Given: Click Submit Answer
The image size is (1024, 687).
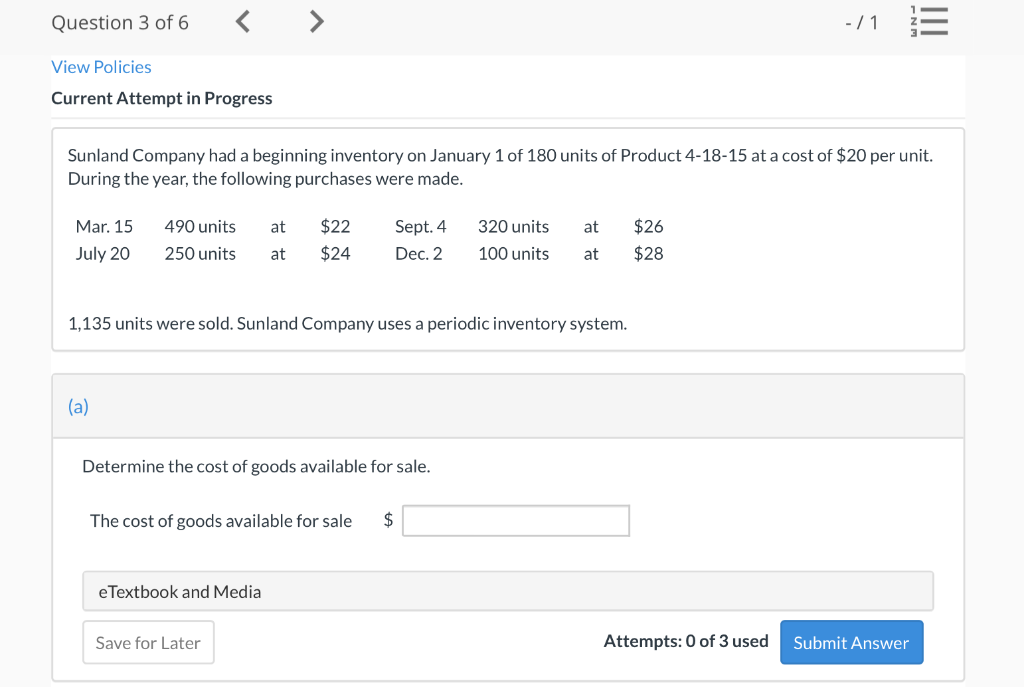Looking at the screenshot, I should click(x=851, y=642).
